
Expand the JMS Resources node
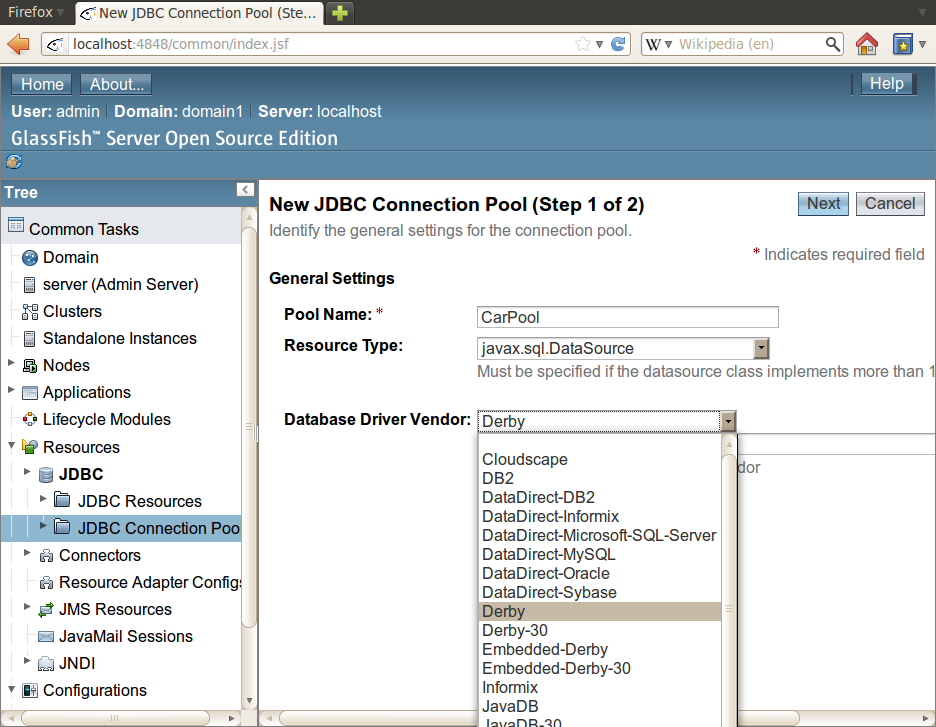[x=27, y=608]
